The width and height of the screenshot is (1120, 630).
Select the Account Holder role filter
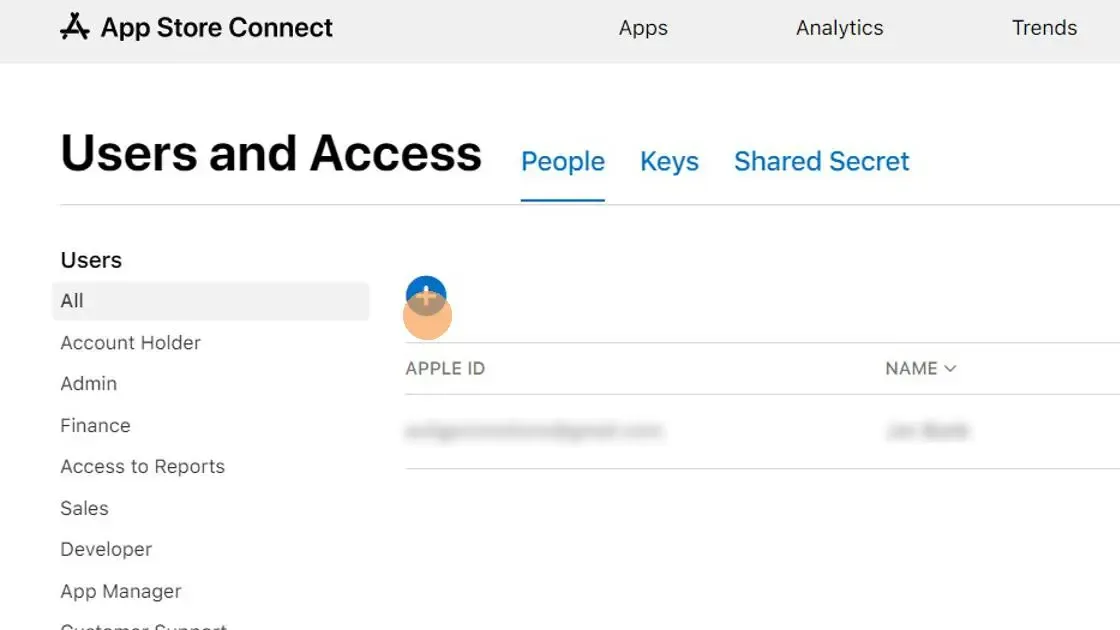130,342
